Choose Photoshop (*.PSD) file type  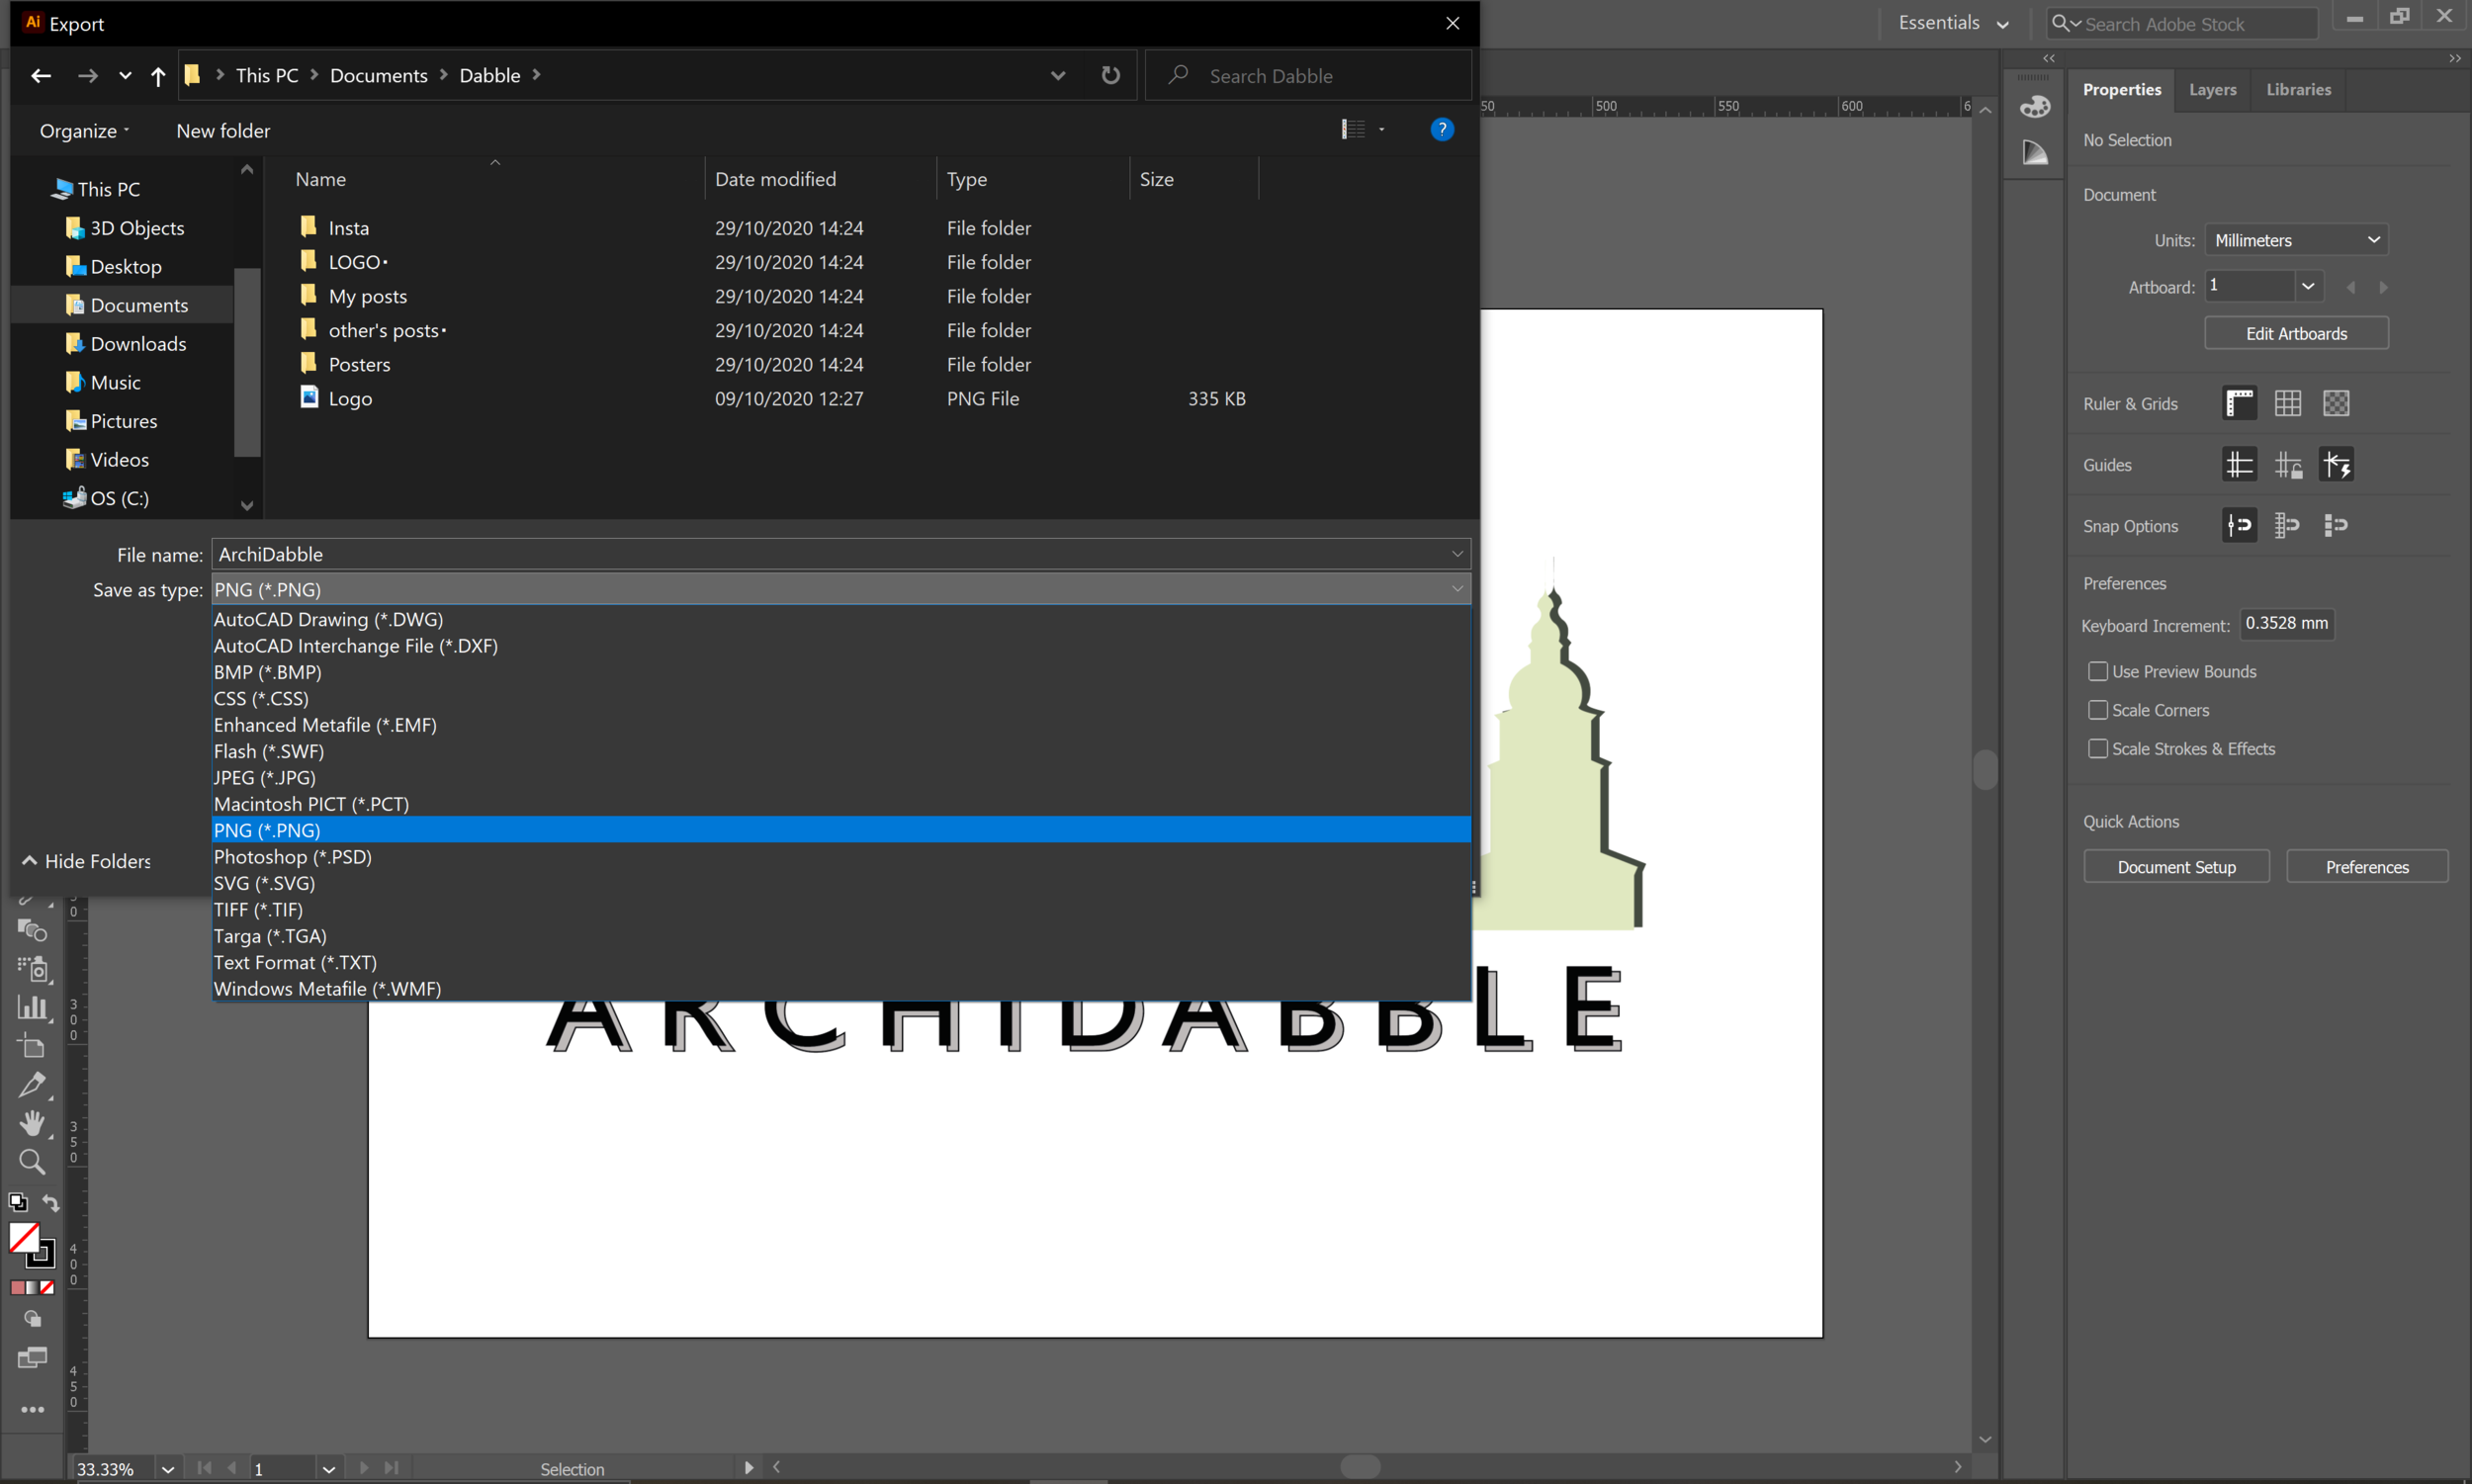click(x=841, y=857)
